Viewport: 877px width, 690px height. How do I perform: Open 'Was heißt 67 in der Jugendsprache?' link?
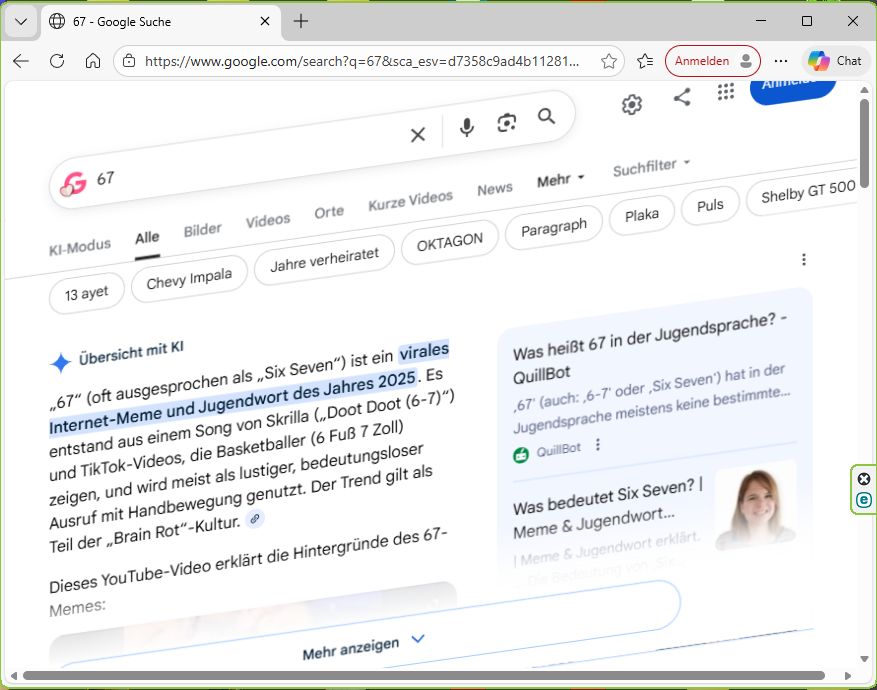pos(649,347)
